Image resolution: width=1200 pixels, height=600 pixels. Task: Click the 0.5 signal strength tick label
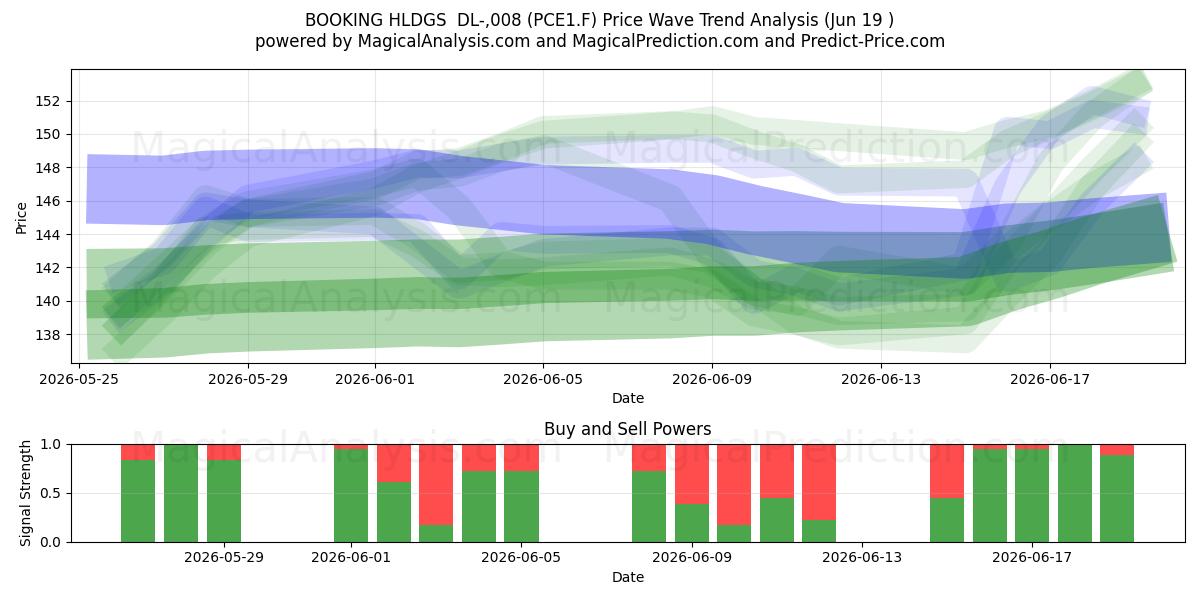(52, 493)
